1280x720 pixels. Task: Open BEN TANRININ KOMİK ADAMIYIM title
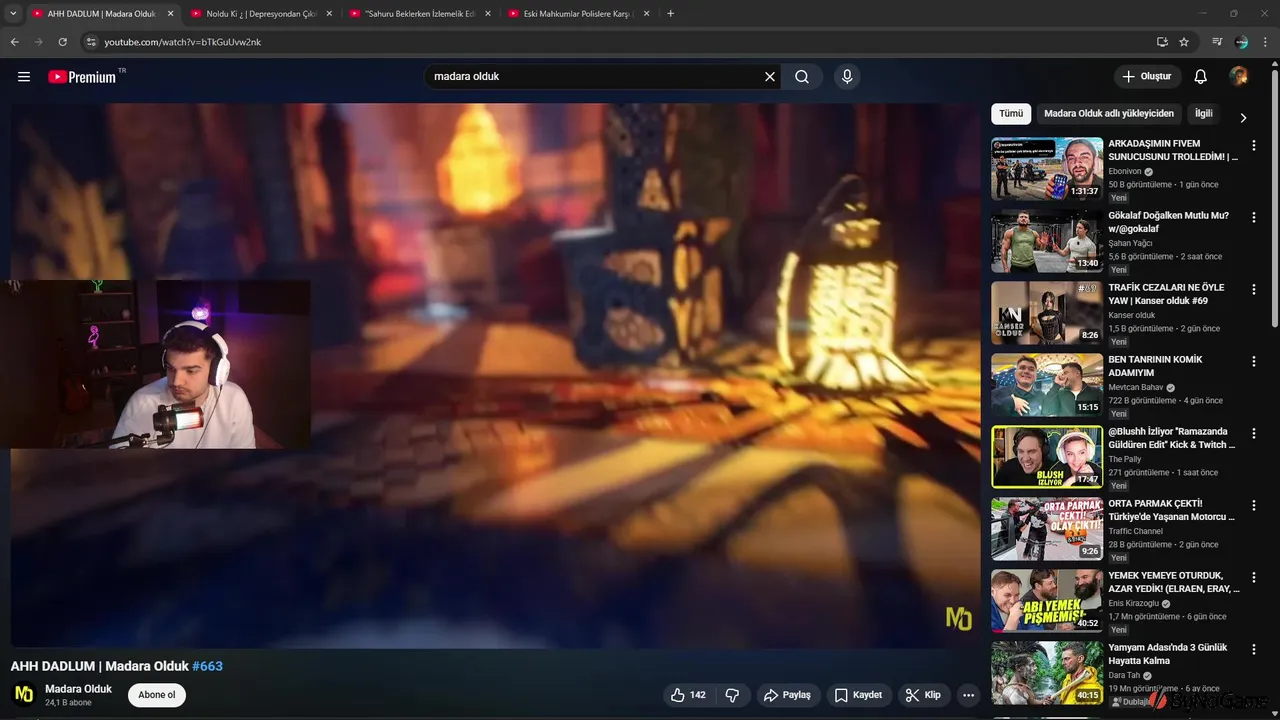pyautogui.click(x=1155, y=366)
